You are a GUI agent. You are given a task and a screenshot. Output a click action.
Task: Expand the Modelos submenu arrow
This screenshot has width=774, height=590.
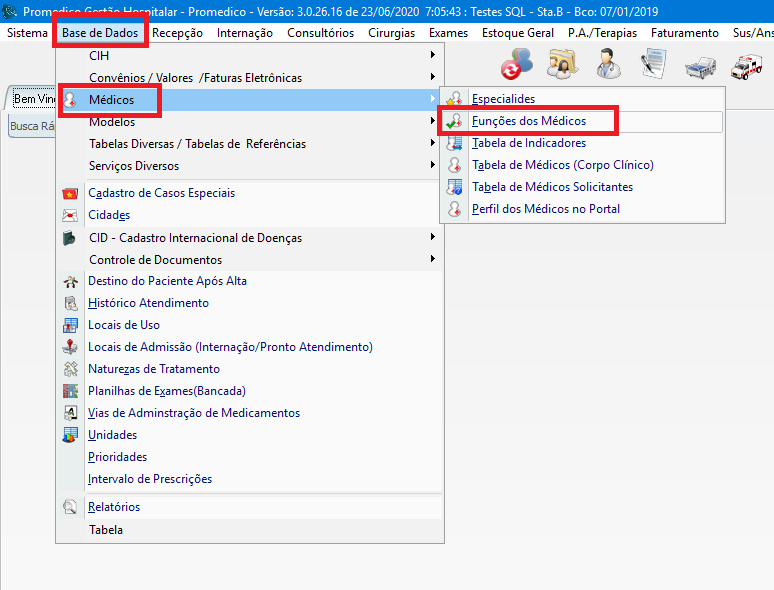(432, 120)
